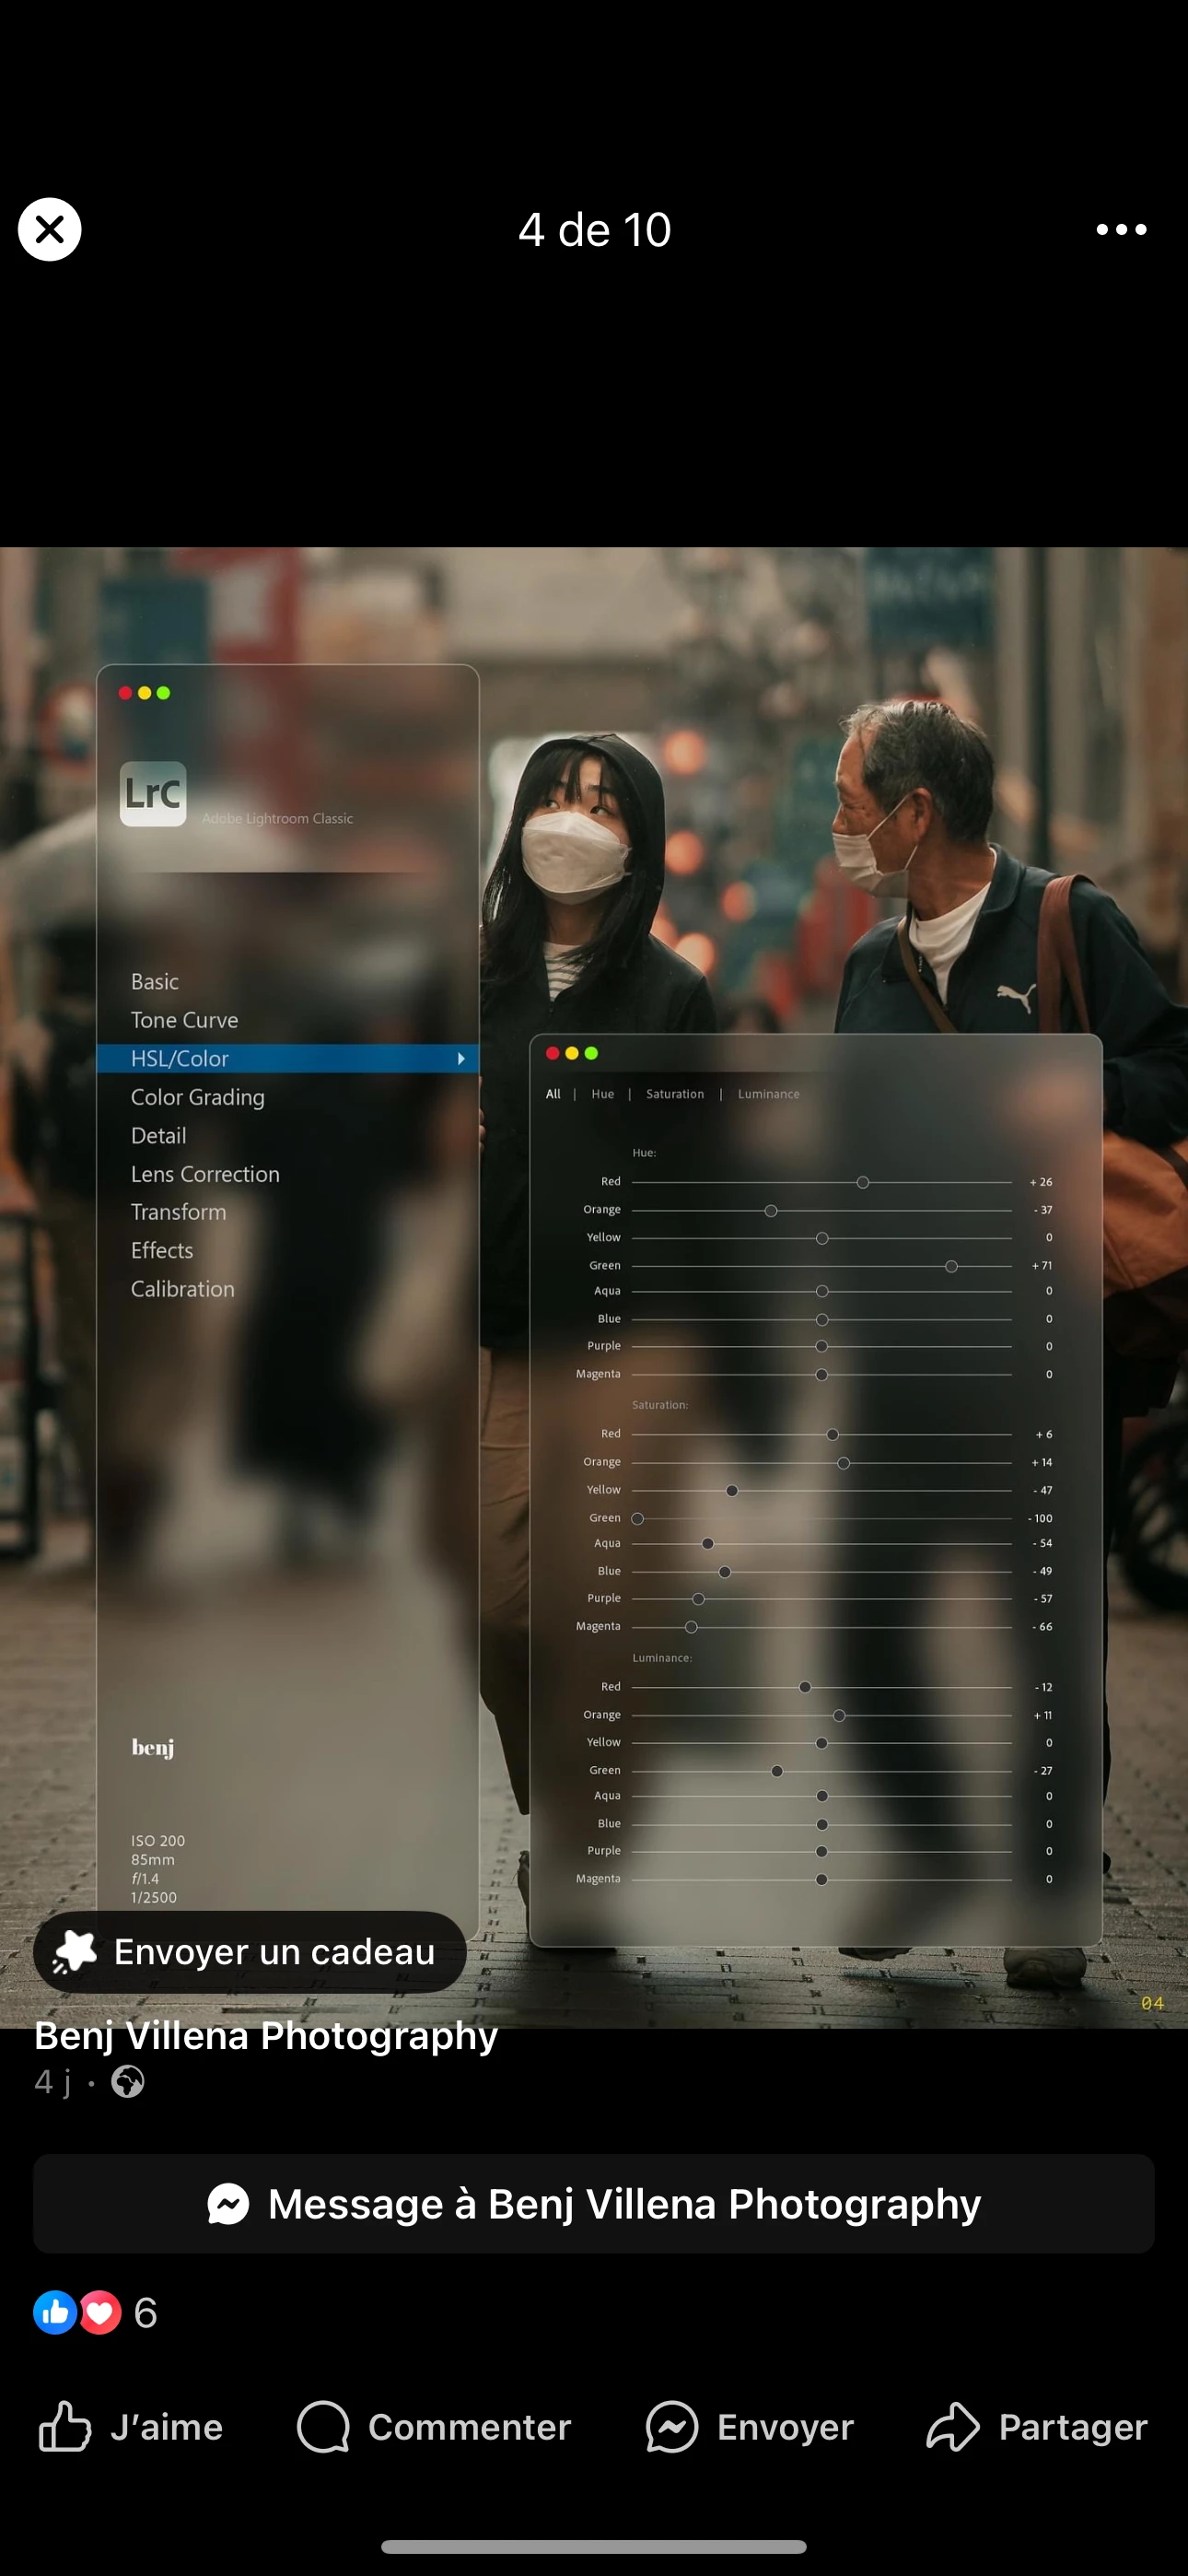
Task: Click the red dot in Lrc panel
Action: (125, 693)
